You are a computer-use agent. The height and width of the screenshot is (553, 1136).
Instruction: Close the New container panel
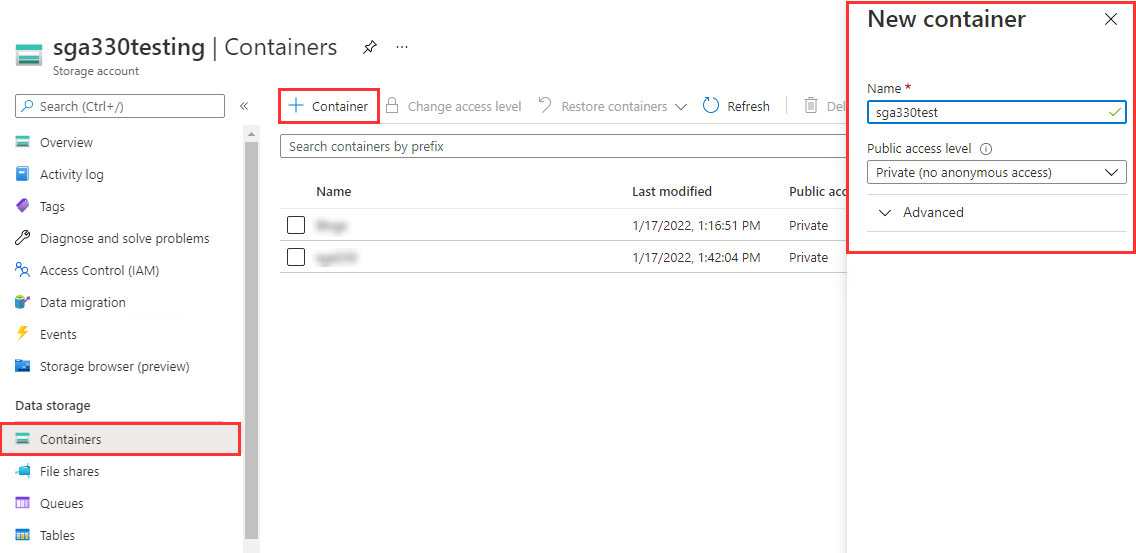(x=1111, y=20)
